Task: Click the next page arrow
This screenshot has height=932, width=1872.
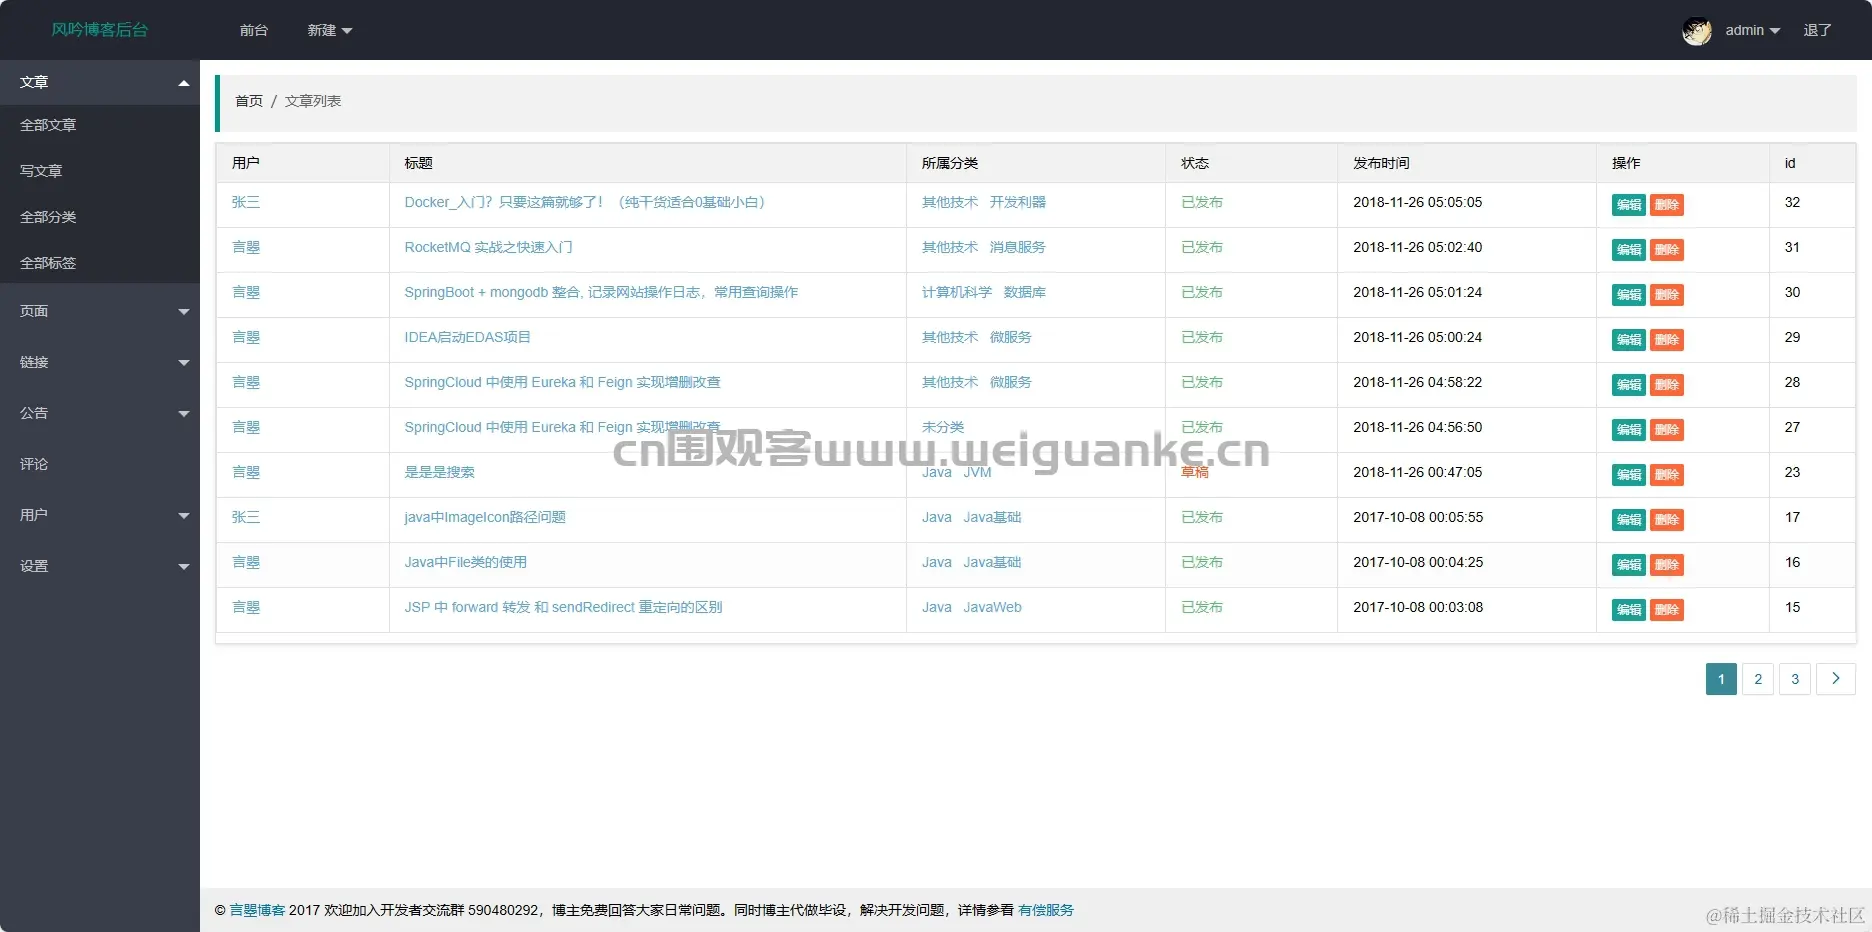Action: pos(1836,679)
